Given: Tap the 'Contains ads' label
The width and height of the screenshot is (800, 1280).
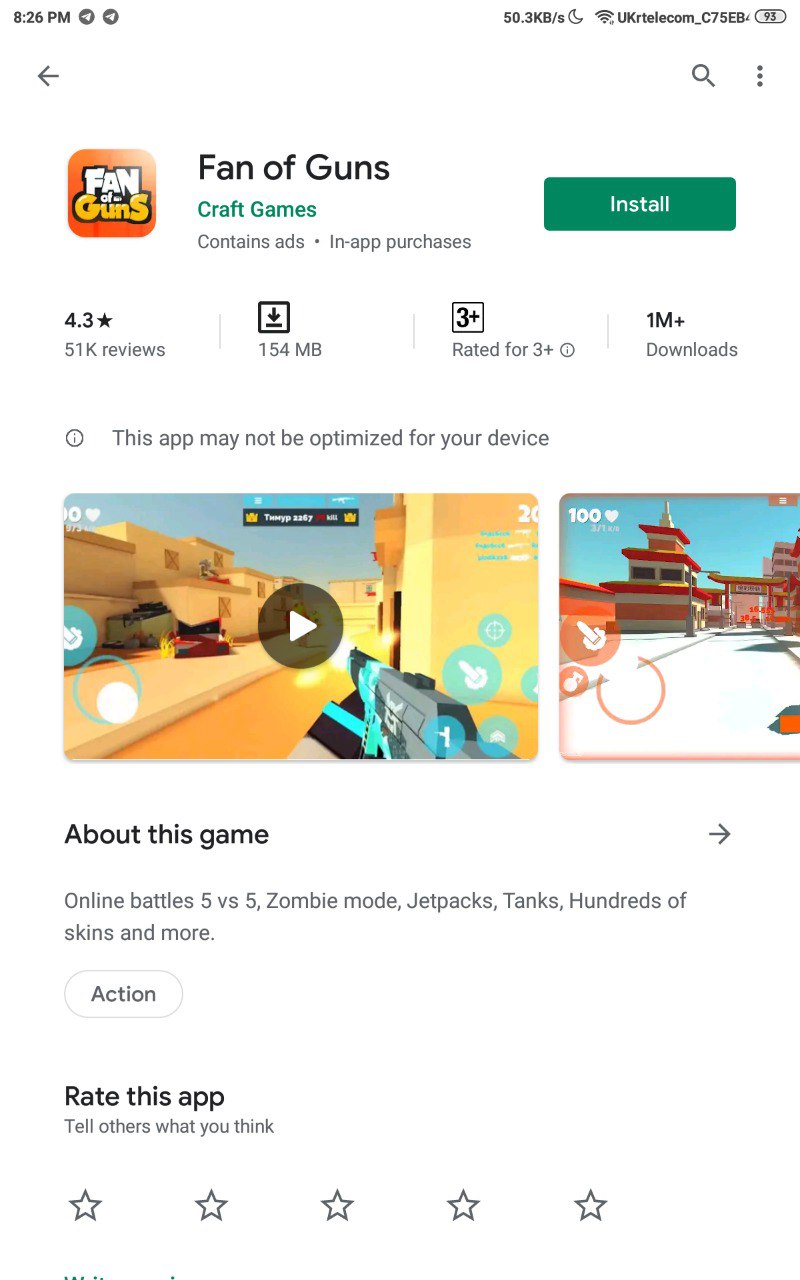Looking at the screenshot, I should (251, 242).
